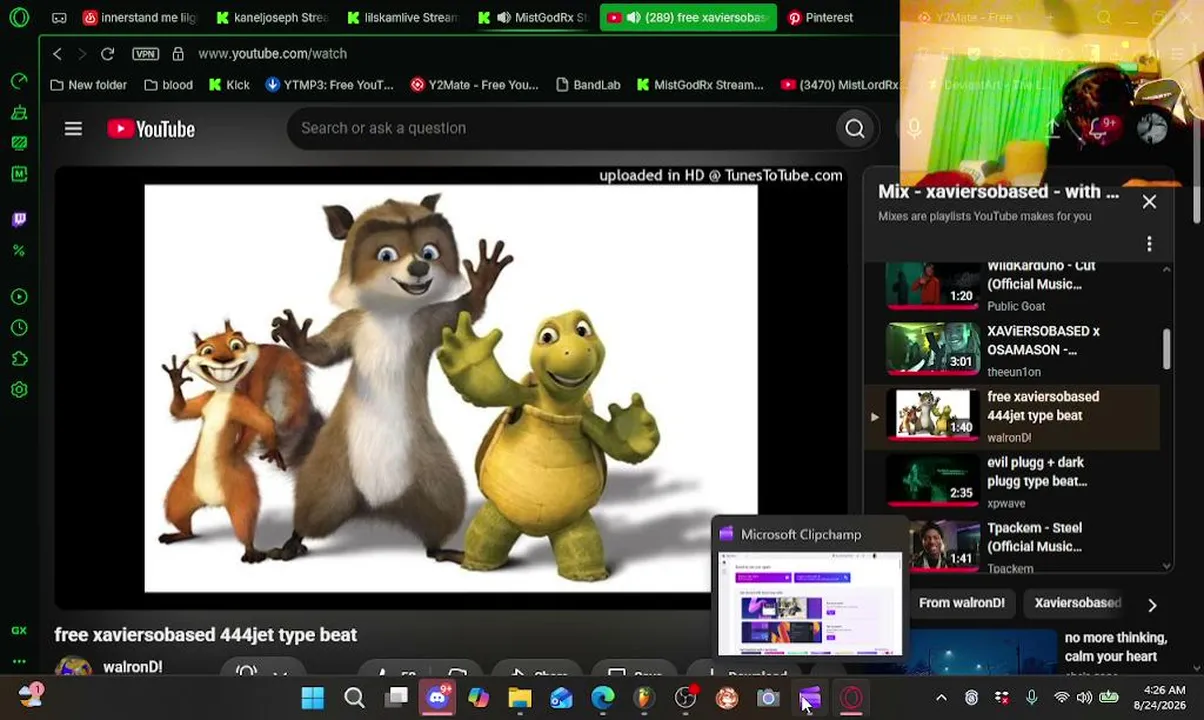Click in the YouTube search field
The image size is (1204, 720).
pos(560,128)
